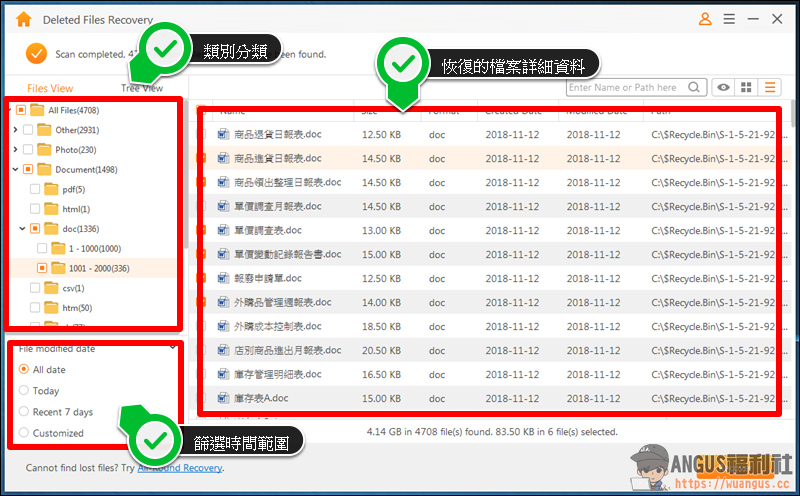The height and width of the screenshot is (496, 800).
Task: Select the 庫存表A.doc file icon
Action: pos(223,398)
